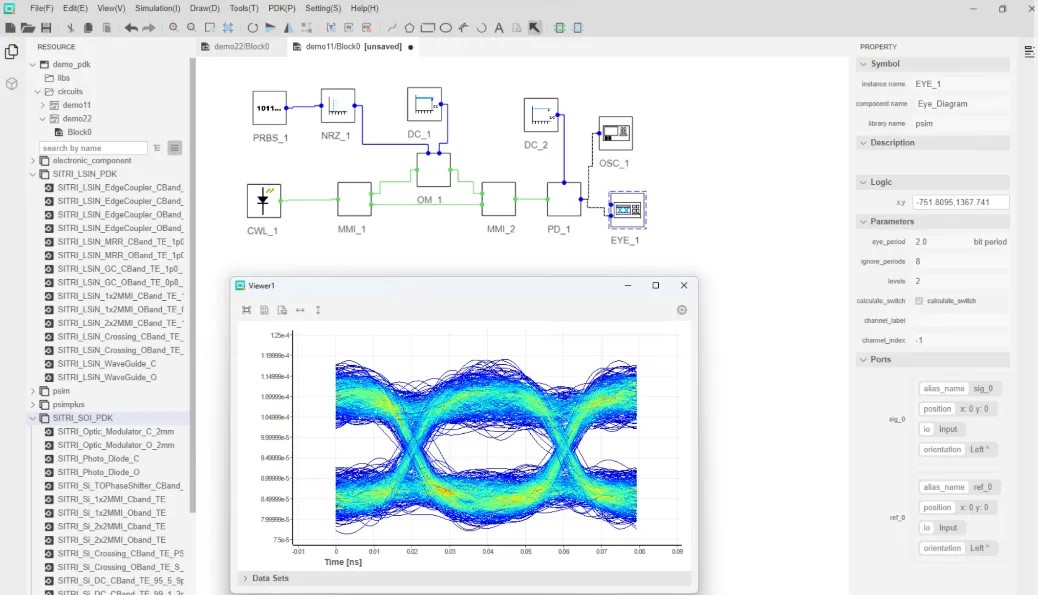
Task: Select SITRI_Photo_Diode_C in resource list
Action: [x=98, y=458]
